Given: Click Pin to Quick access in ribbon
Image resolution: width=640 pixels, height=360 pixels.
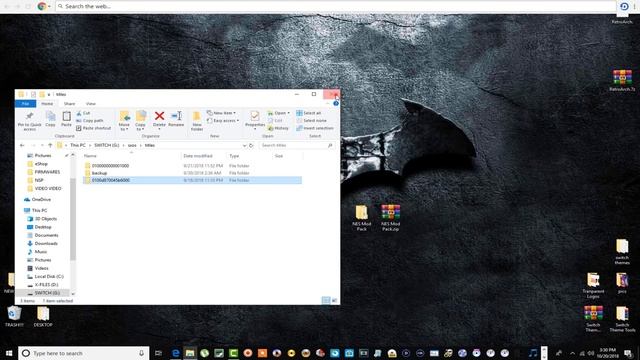Looking at the screenshot, I should coord(29,121).
